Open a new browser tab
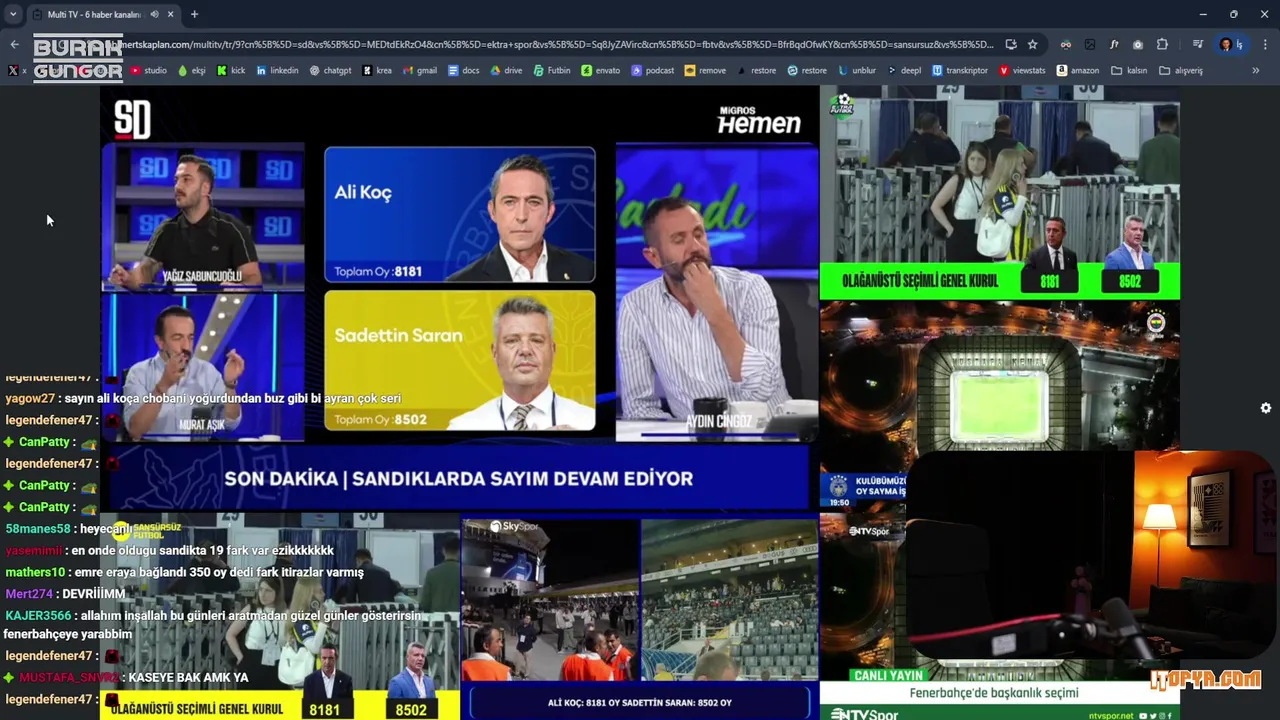Viewport: 1280px width, 720px height. pos(194,15)
